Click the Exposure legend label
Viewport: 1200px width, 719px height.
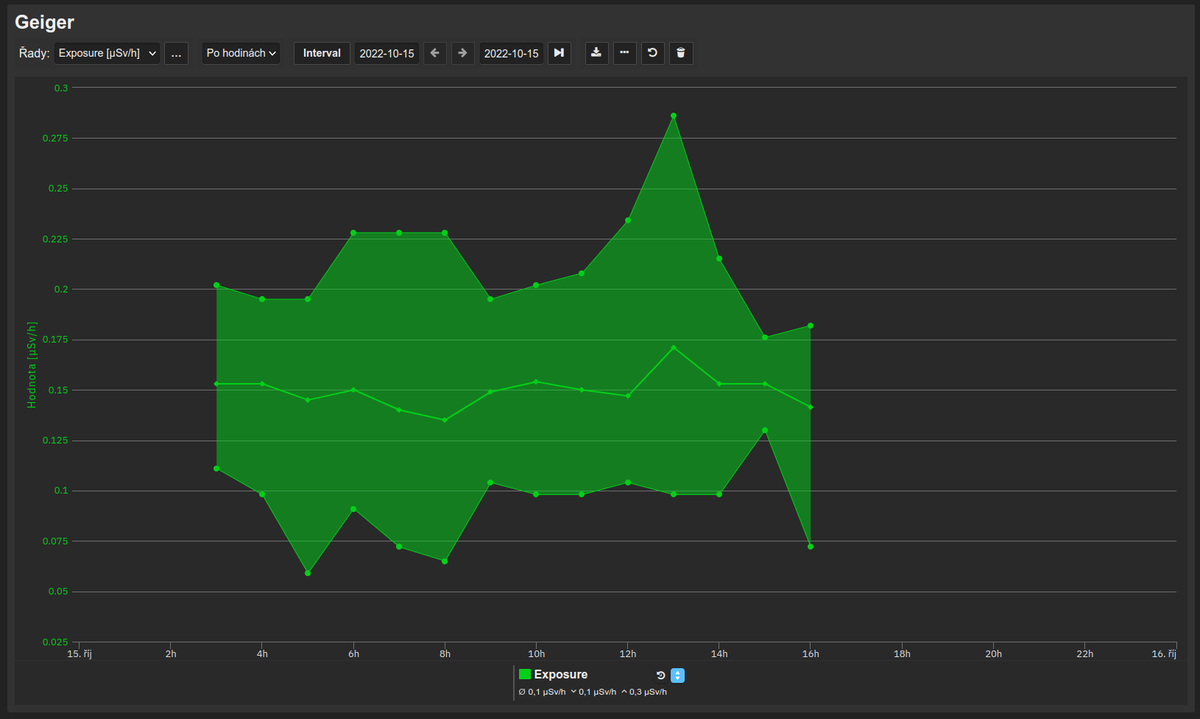tap(561, 675)
